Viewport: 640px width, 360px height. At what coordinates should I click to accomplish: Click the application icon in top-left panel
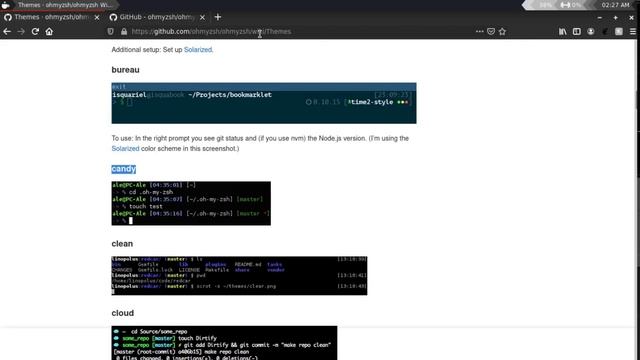pyautogui.click(x=5, y=5)
